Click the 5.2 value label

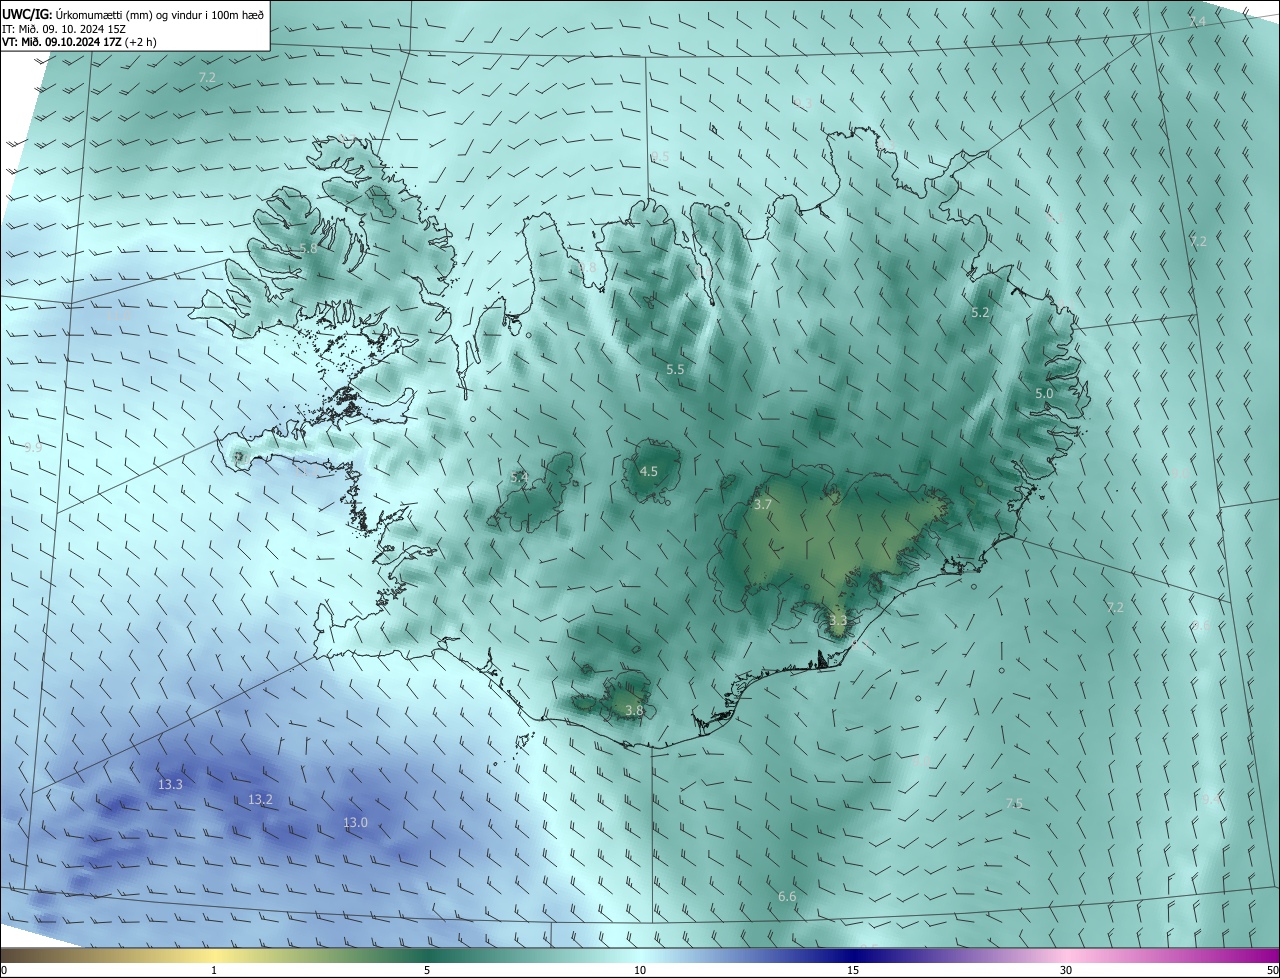(x=980, y=313)
